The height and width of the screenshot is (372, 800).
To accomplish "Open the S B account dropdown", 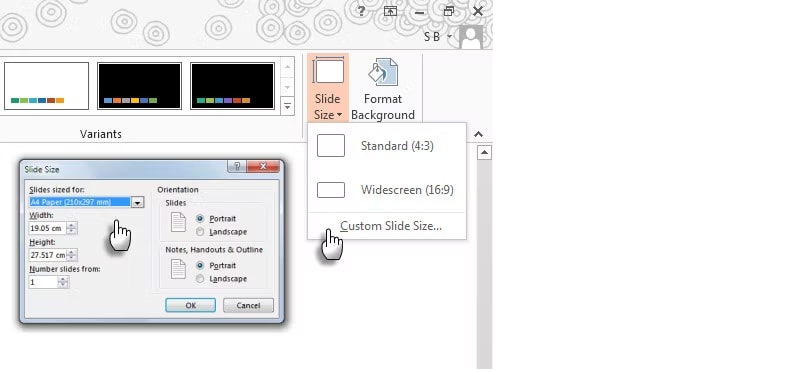I will pyautogui.click(x=438, y=37).
